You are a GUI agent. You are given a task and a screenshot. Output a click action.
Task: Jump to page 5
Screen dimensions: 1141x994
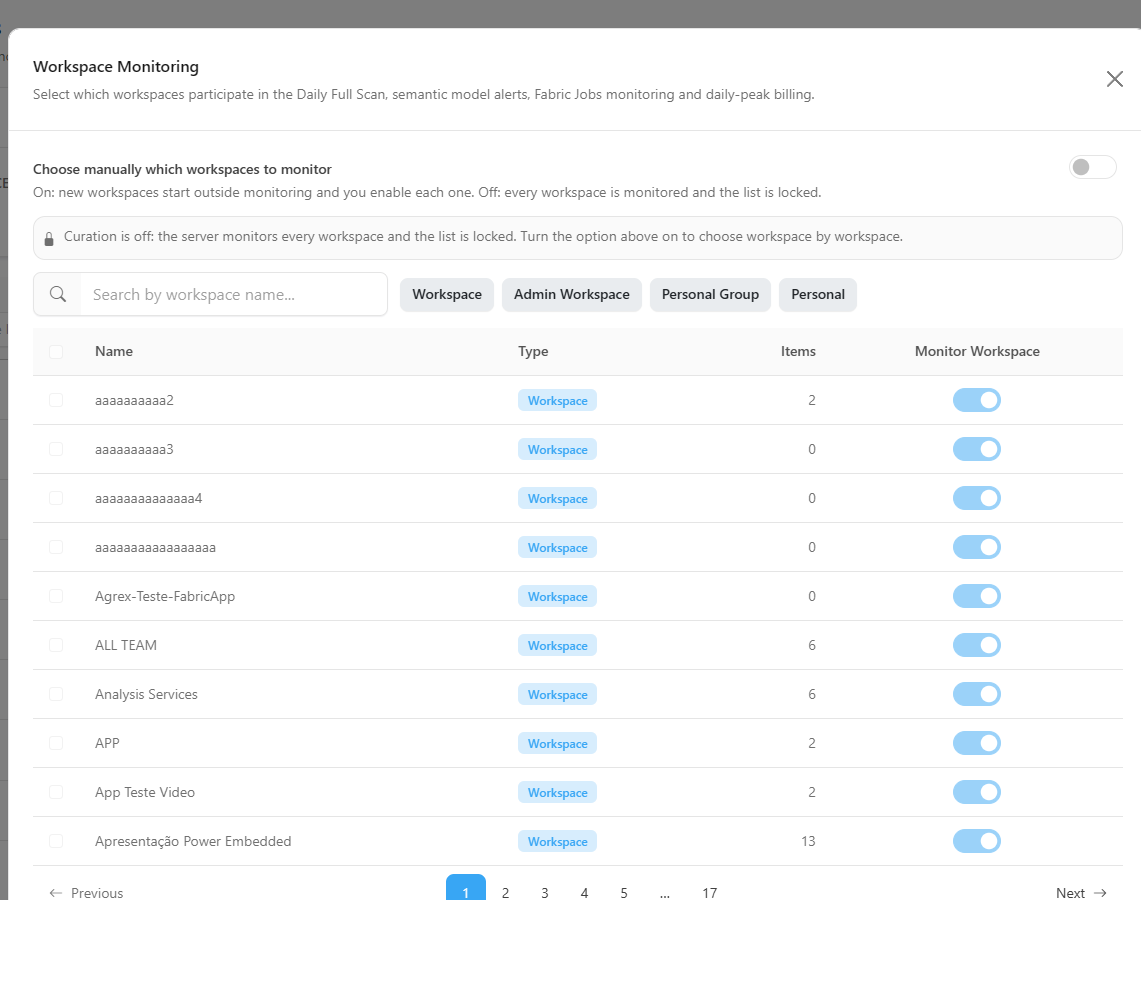click(624, 893)
